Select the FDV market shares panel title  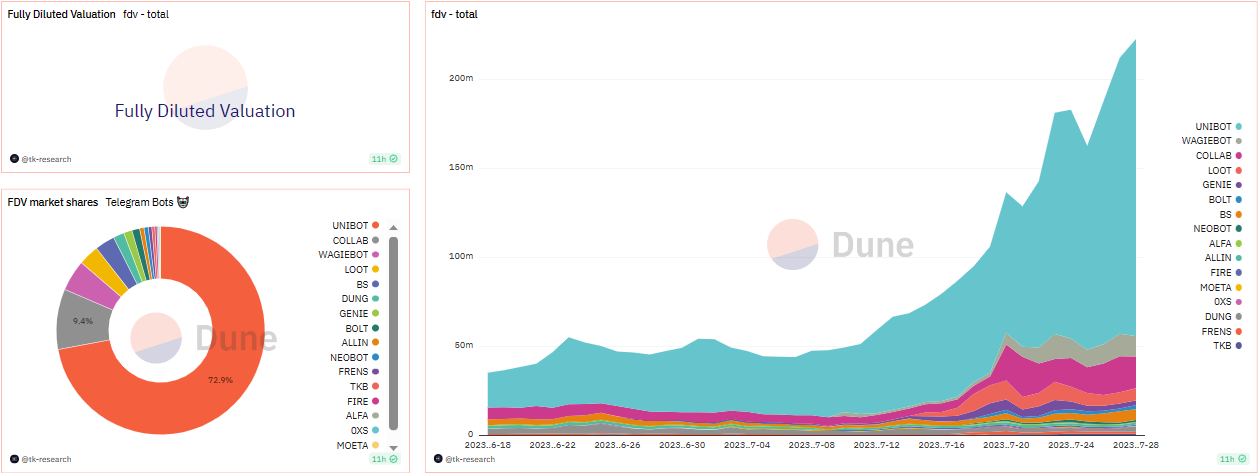click(53, 202)
